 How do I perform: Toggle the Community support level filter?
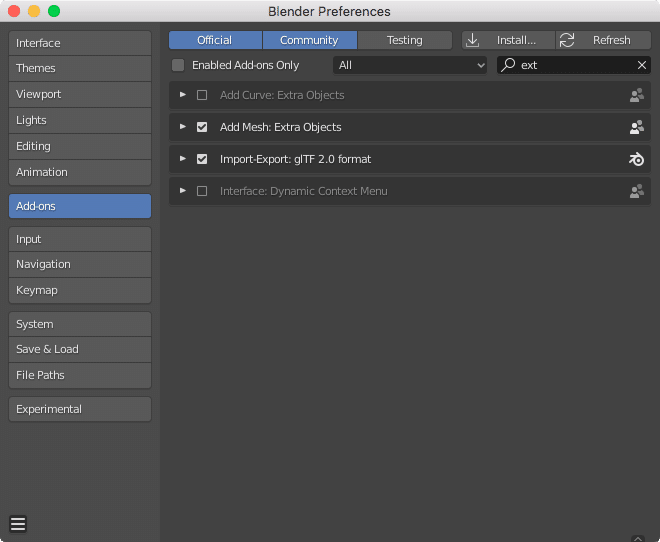[309, 40]
